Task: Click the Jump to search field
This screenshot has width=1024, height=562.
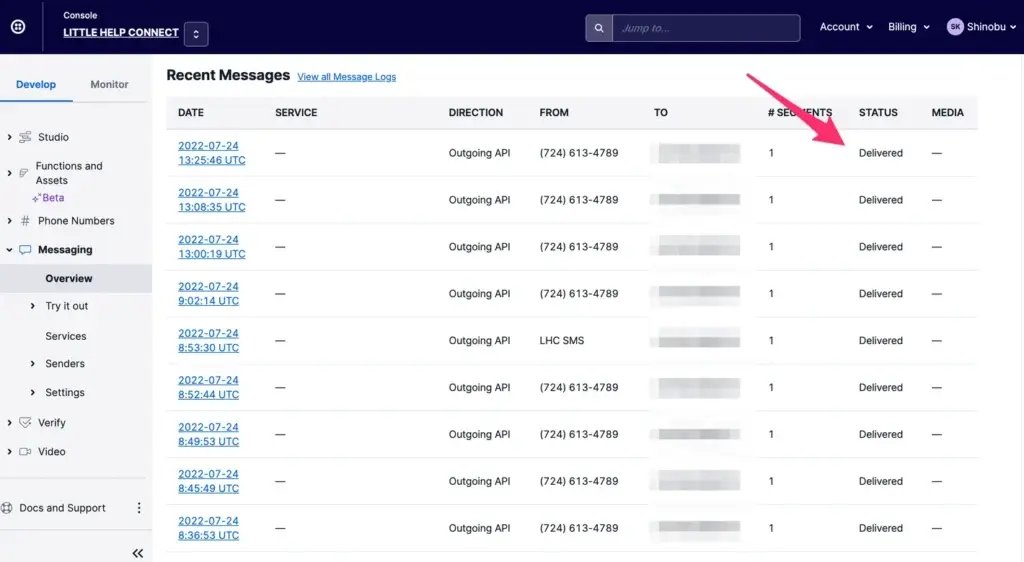Action: [705, 28]
